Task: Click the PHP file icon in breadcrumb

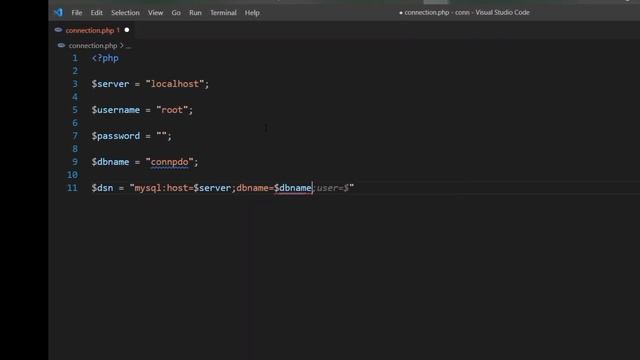Action: pos(61,45)
